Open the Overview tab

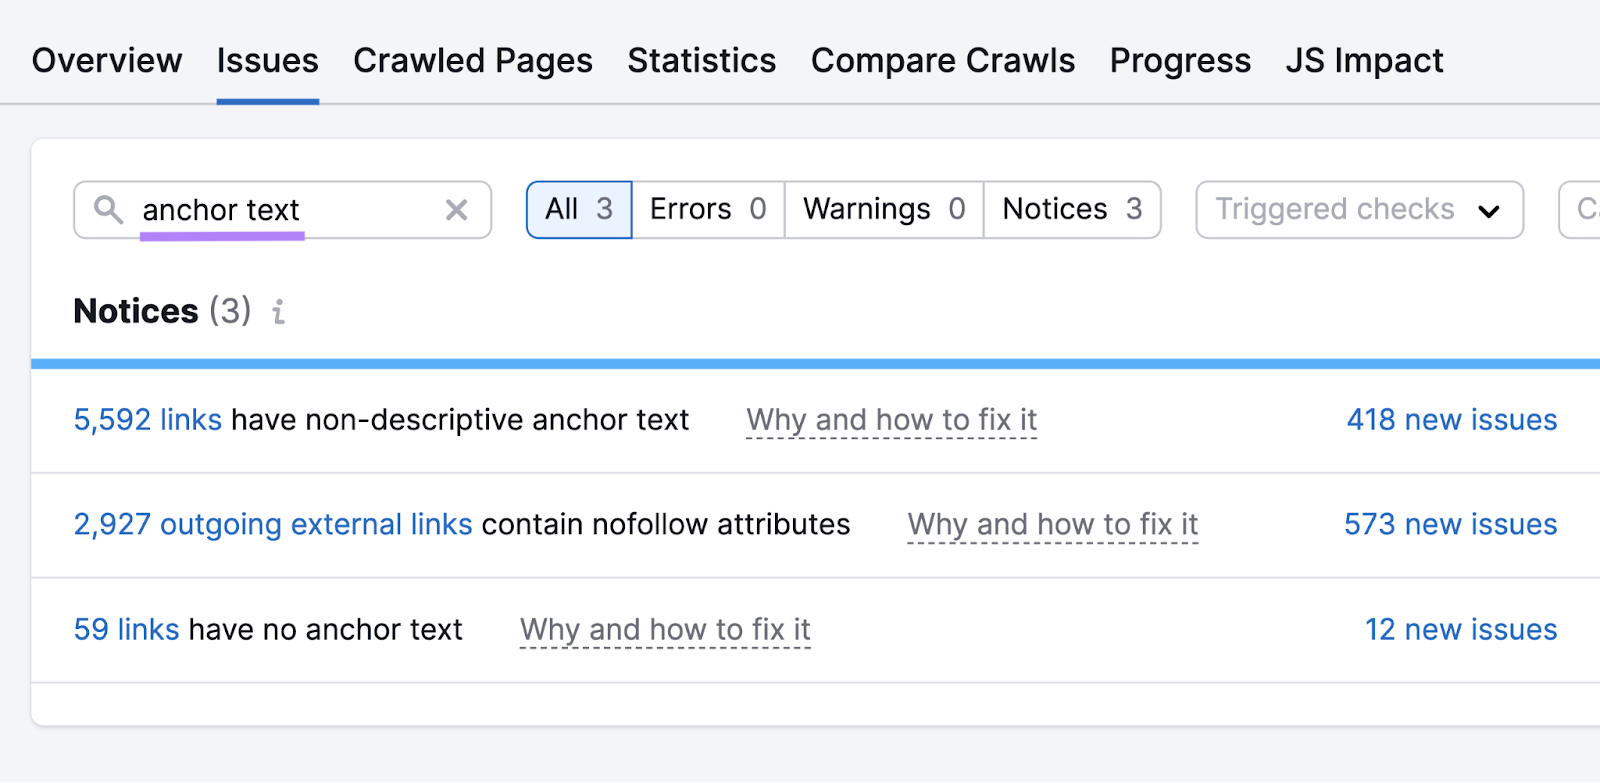107,61
